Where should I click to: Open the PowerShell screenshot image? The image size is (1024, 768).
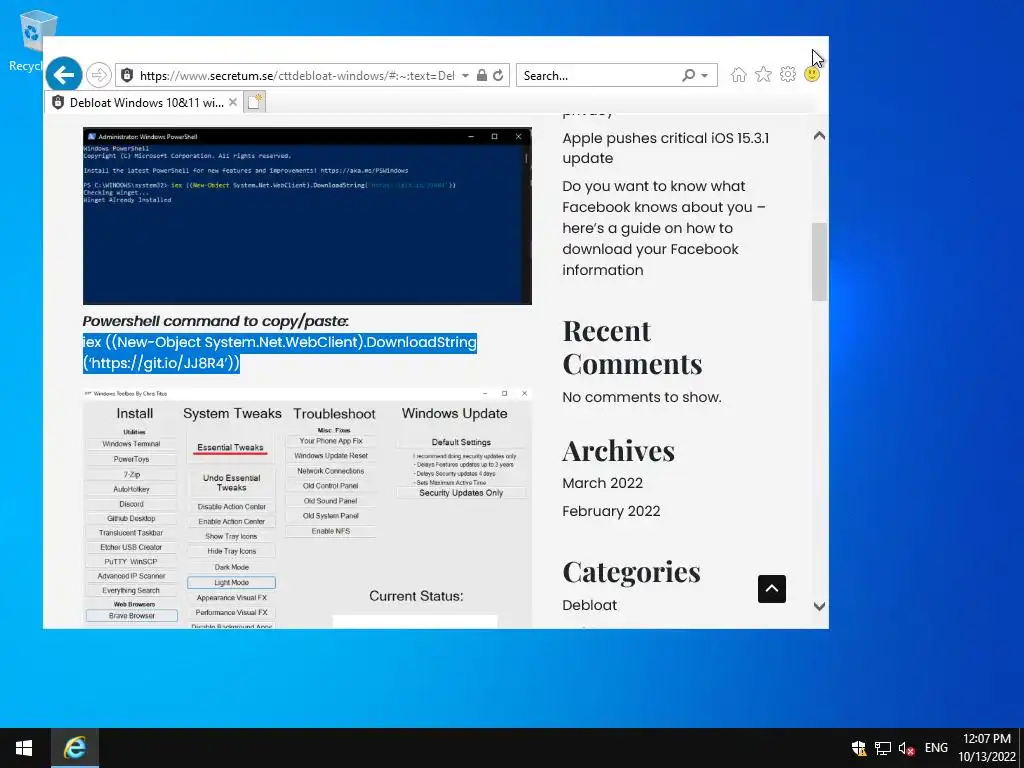(307, 216)
